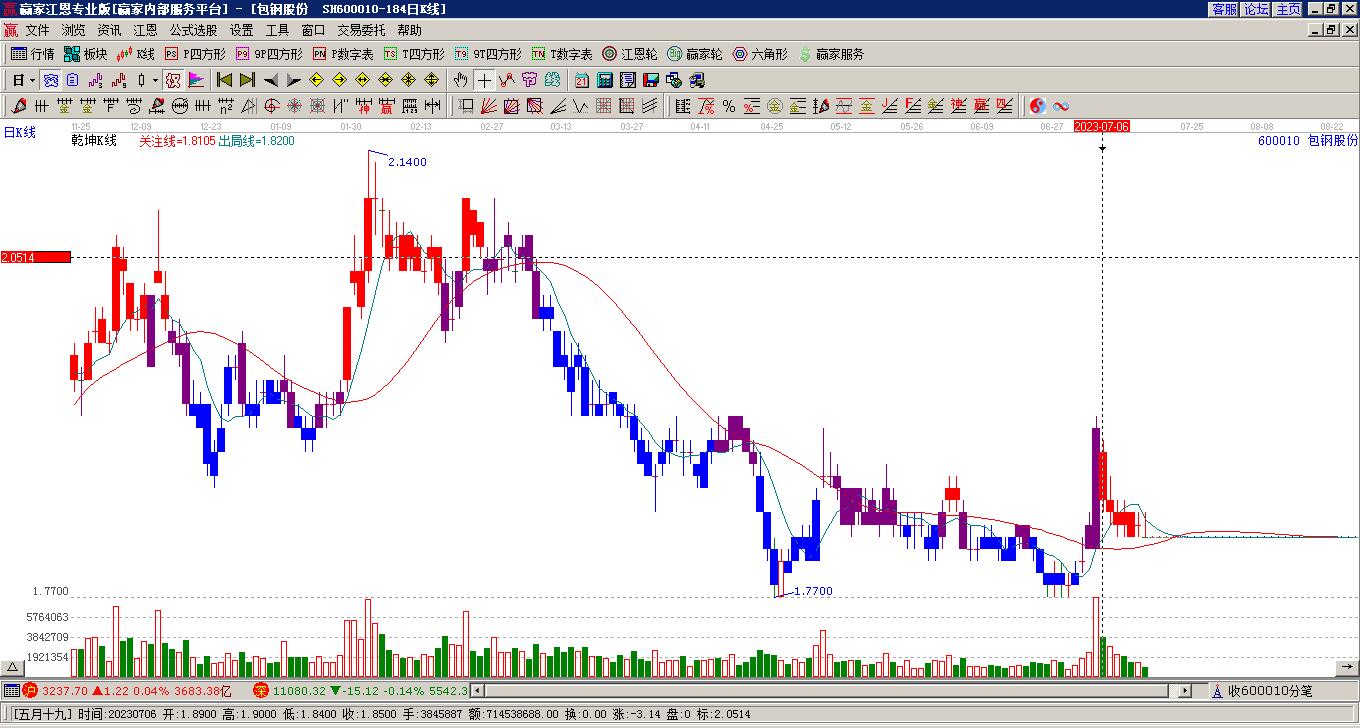Viewport: 1360px width, 728px height.
Task: Toggle the crosshair cursor tool
Action: tap(484, 80)
